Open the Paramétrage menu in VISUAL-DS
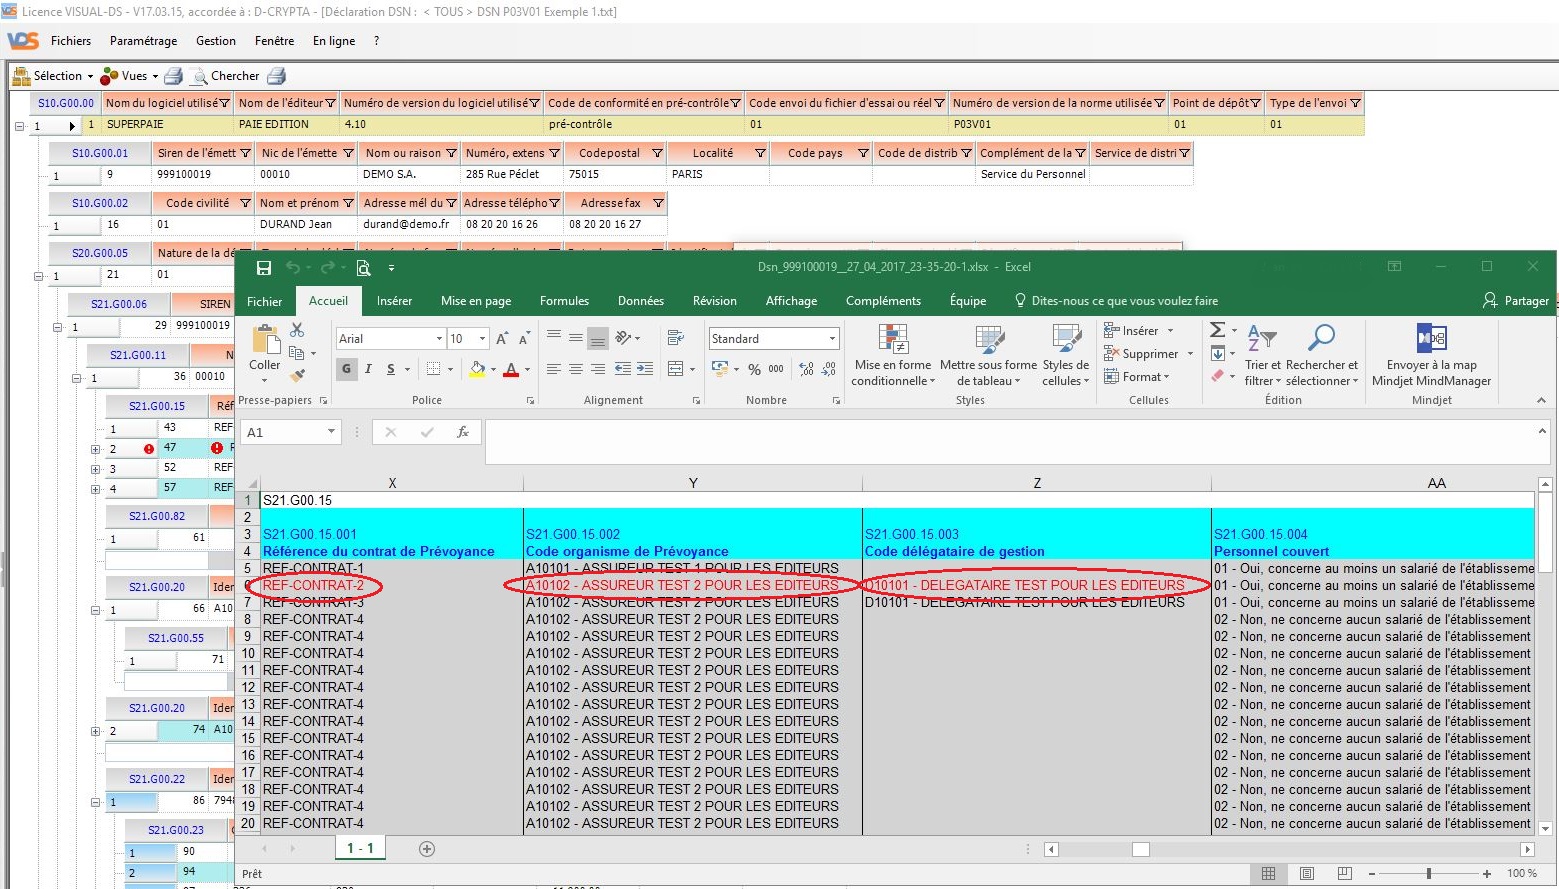Image resolution: width=1559 pixels, height=889 pixels. click(x=144, y=41)
